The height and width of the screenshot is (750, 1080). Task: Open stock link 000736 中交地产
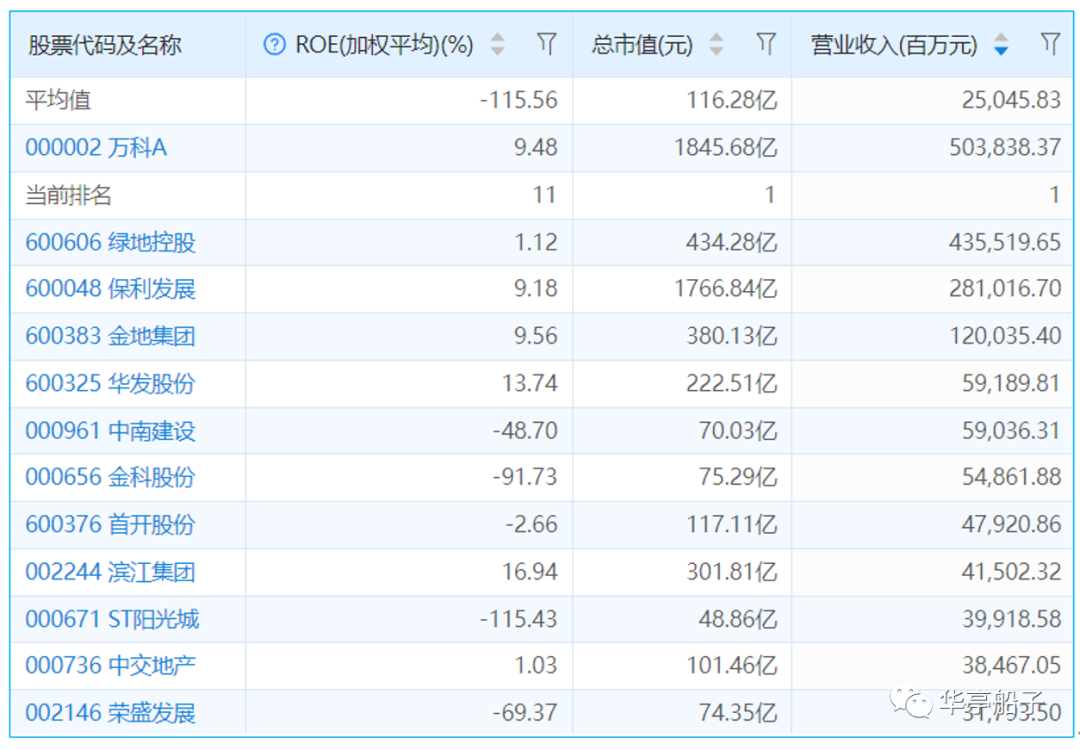point(110,665)
